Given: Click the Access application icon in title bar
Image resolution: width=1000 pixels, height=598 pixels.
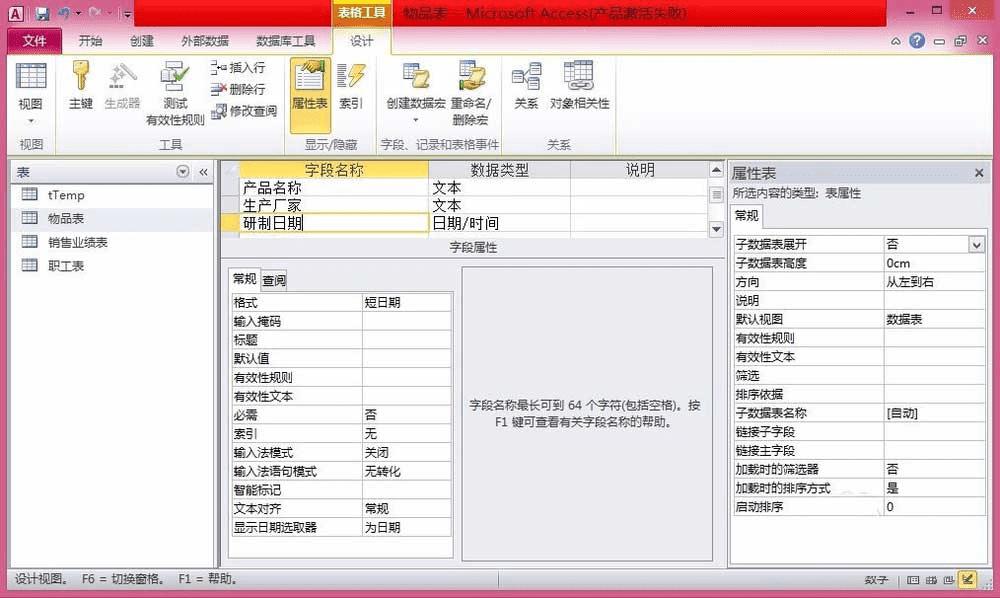Looking at the screenshot, I should 15,13.
